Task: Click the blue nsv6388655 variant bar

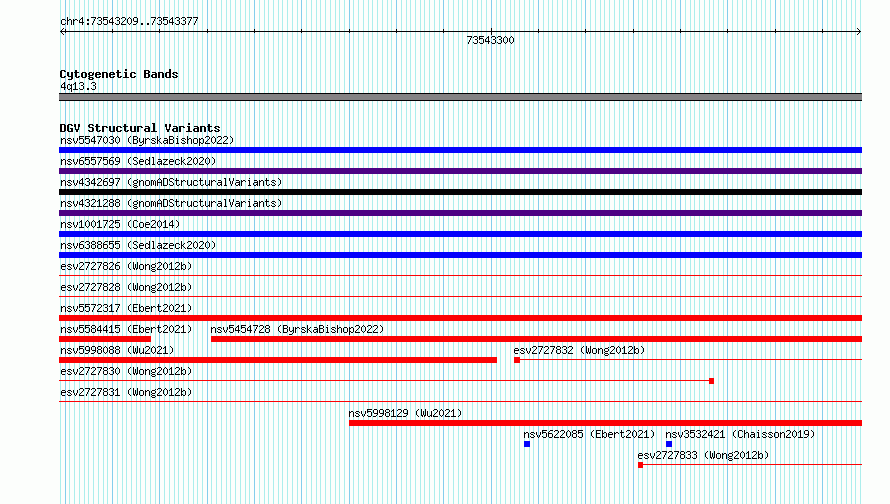Action: pos(460,255)
